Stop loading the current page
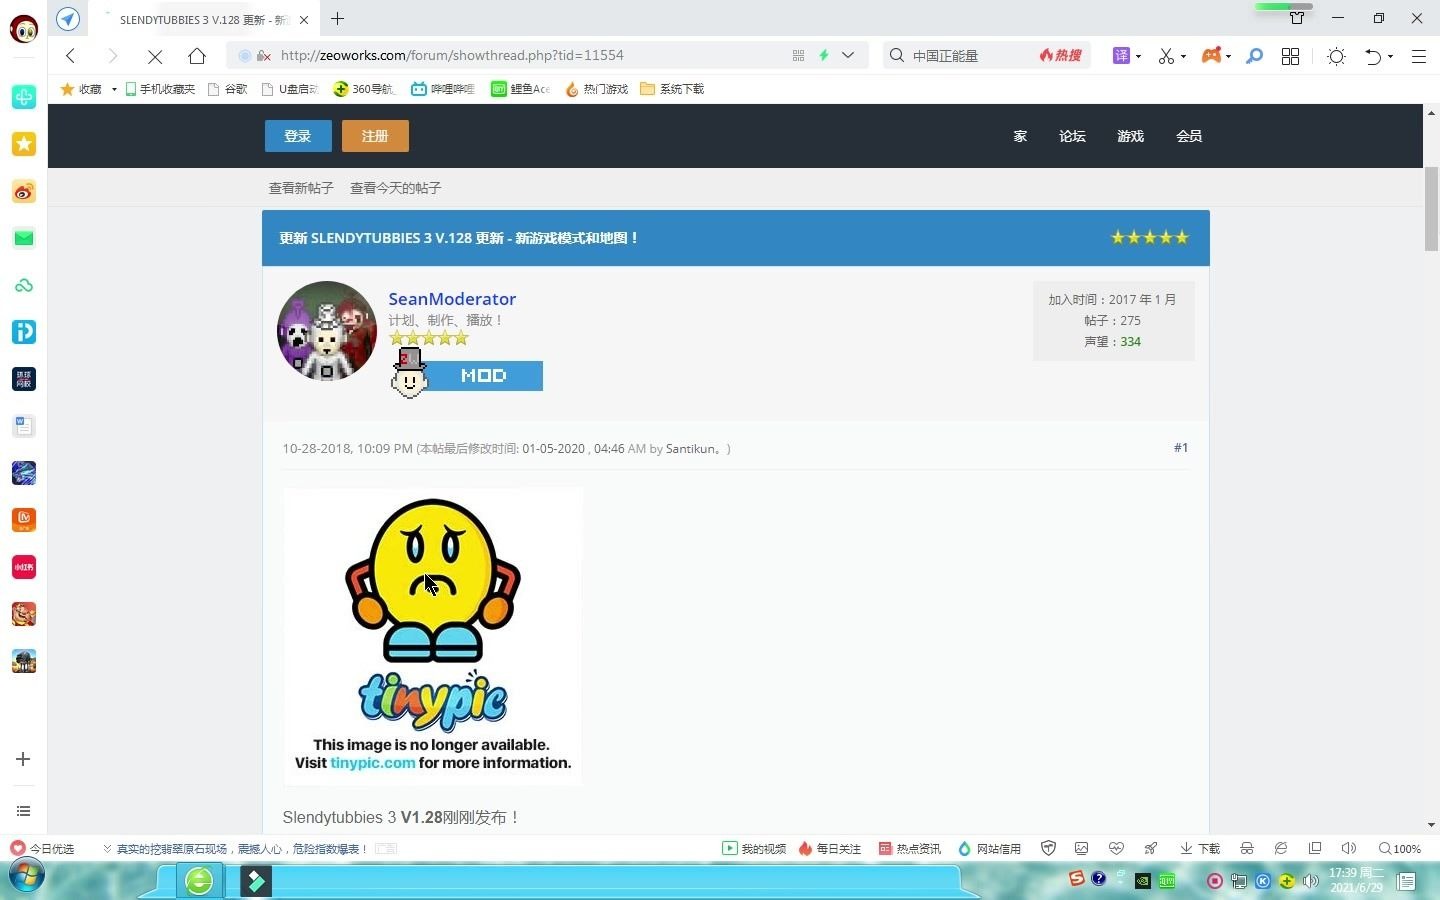Screen dimensions: 1440x900 tap(155, 56)
